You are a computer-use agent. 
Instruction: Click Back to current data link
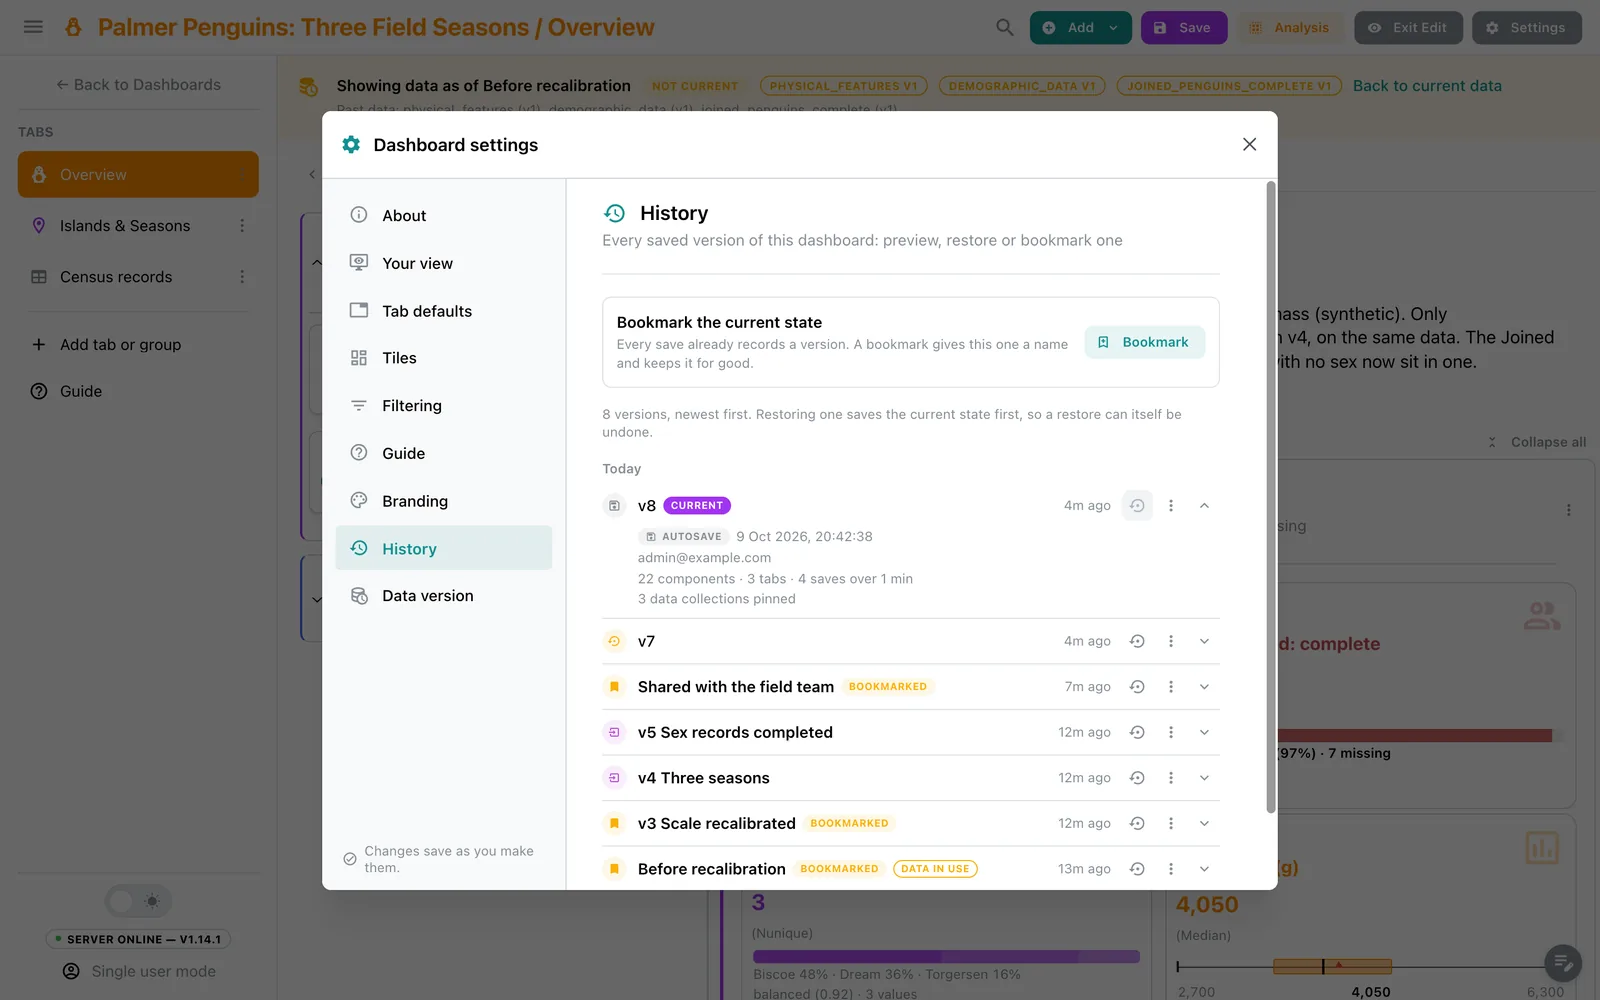(1427, 86)
